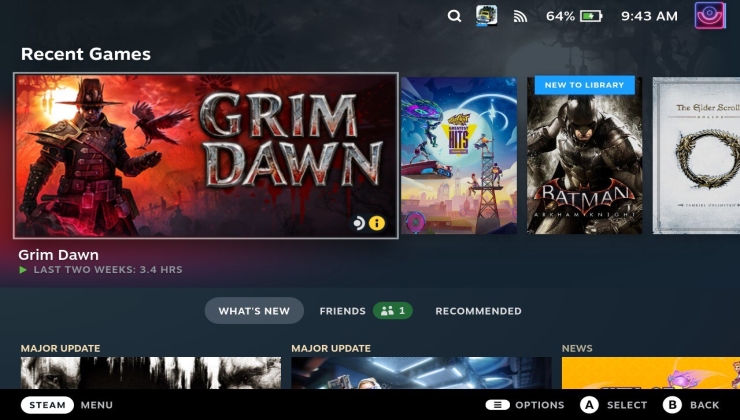Click the green play arrow under Grim Dawn

pos(23,270)
